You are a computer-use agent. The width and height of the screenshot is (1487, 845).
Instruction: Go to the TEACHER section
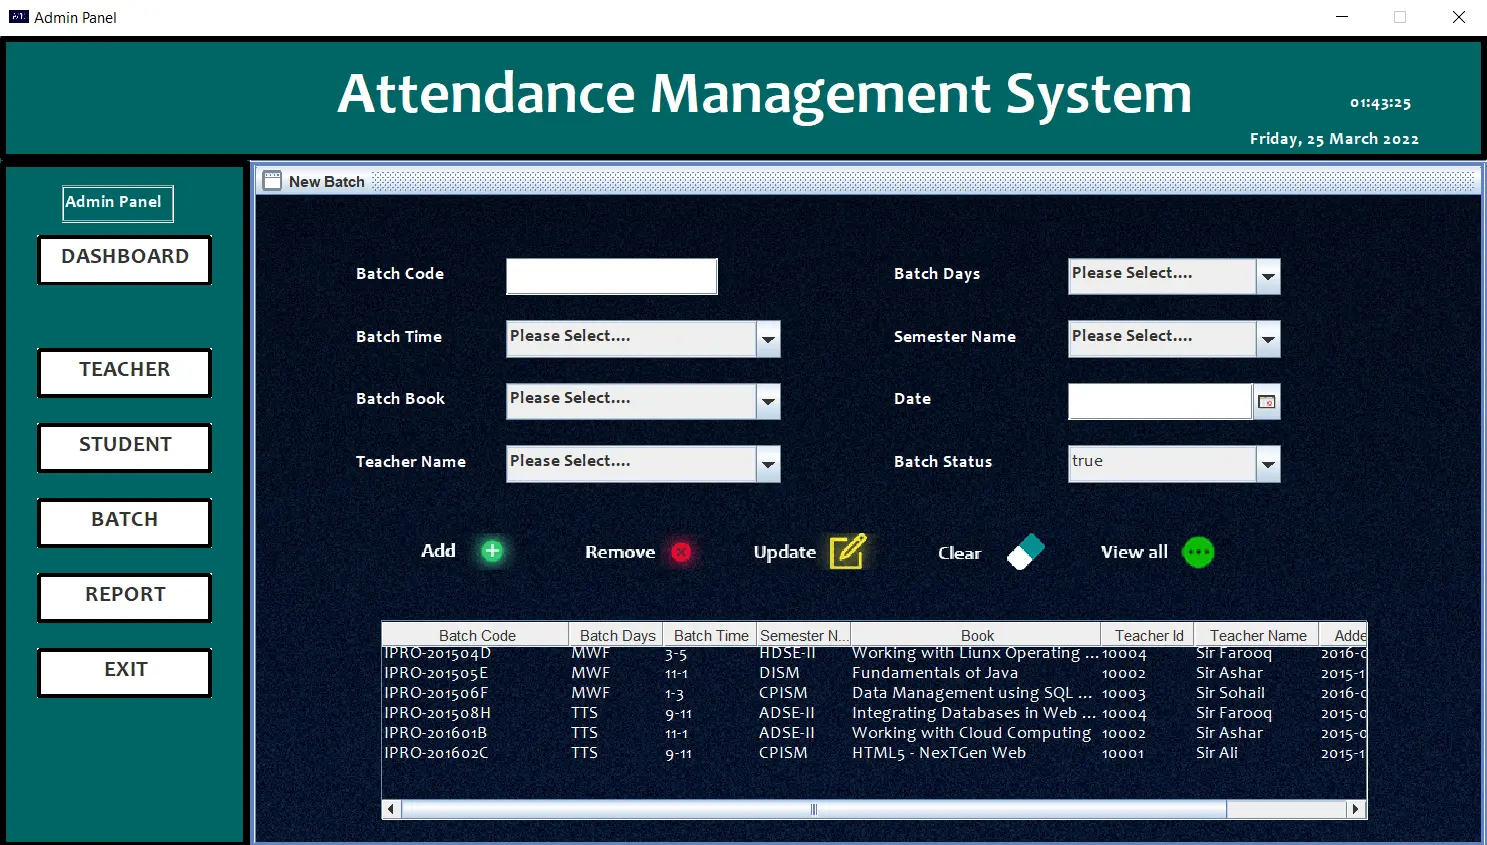point(125,373)
